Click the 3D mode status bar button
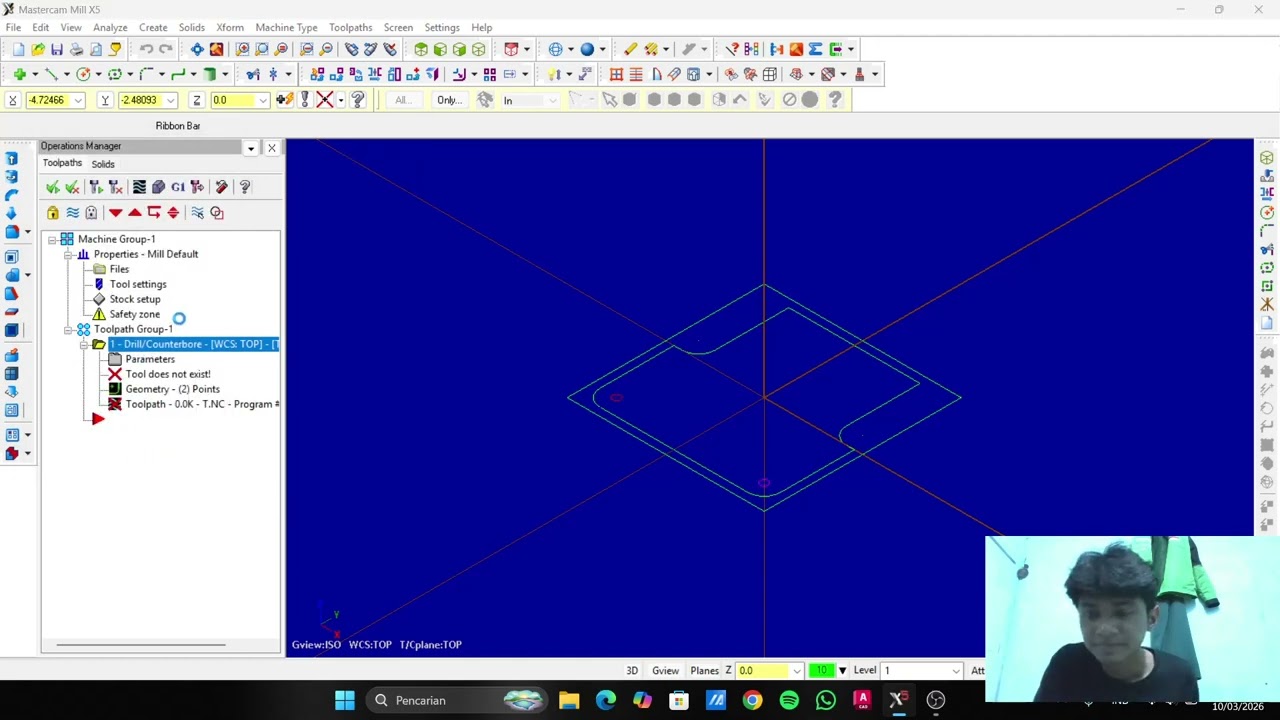Screen dimensions: 1280x720 (632, 671)
